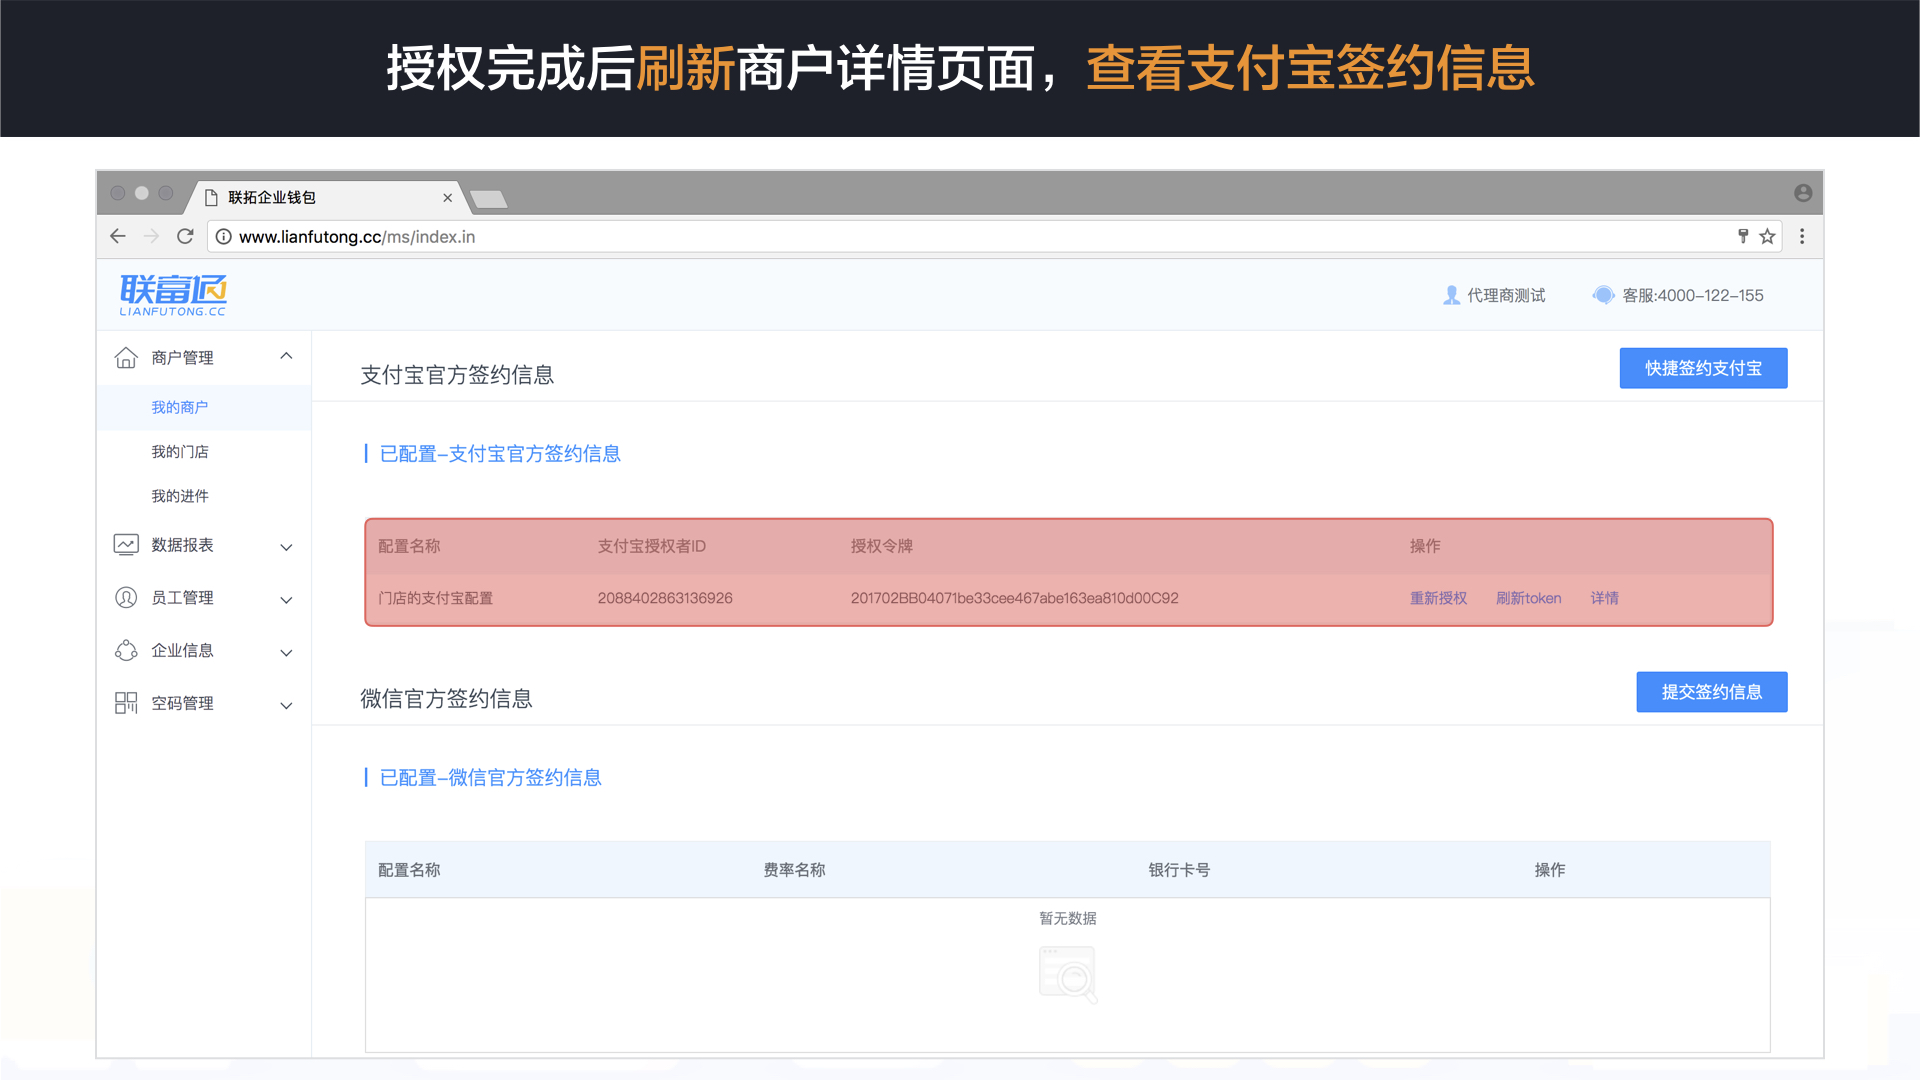
Task: Open 我的门店 in the sidebar
Action: point(180,452)
